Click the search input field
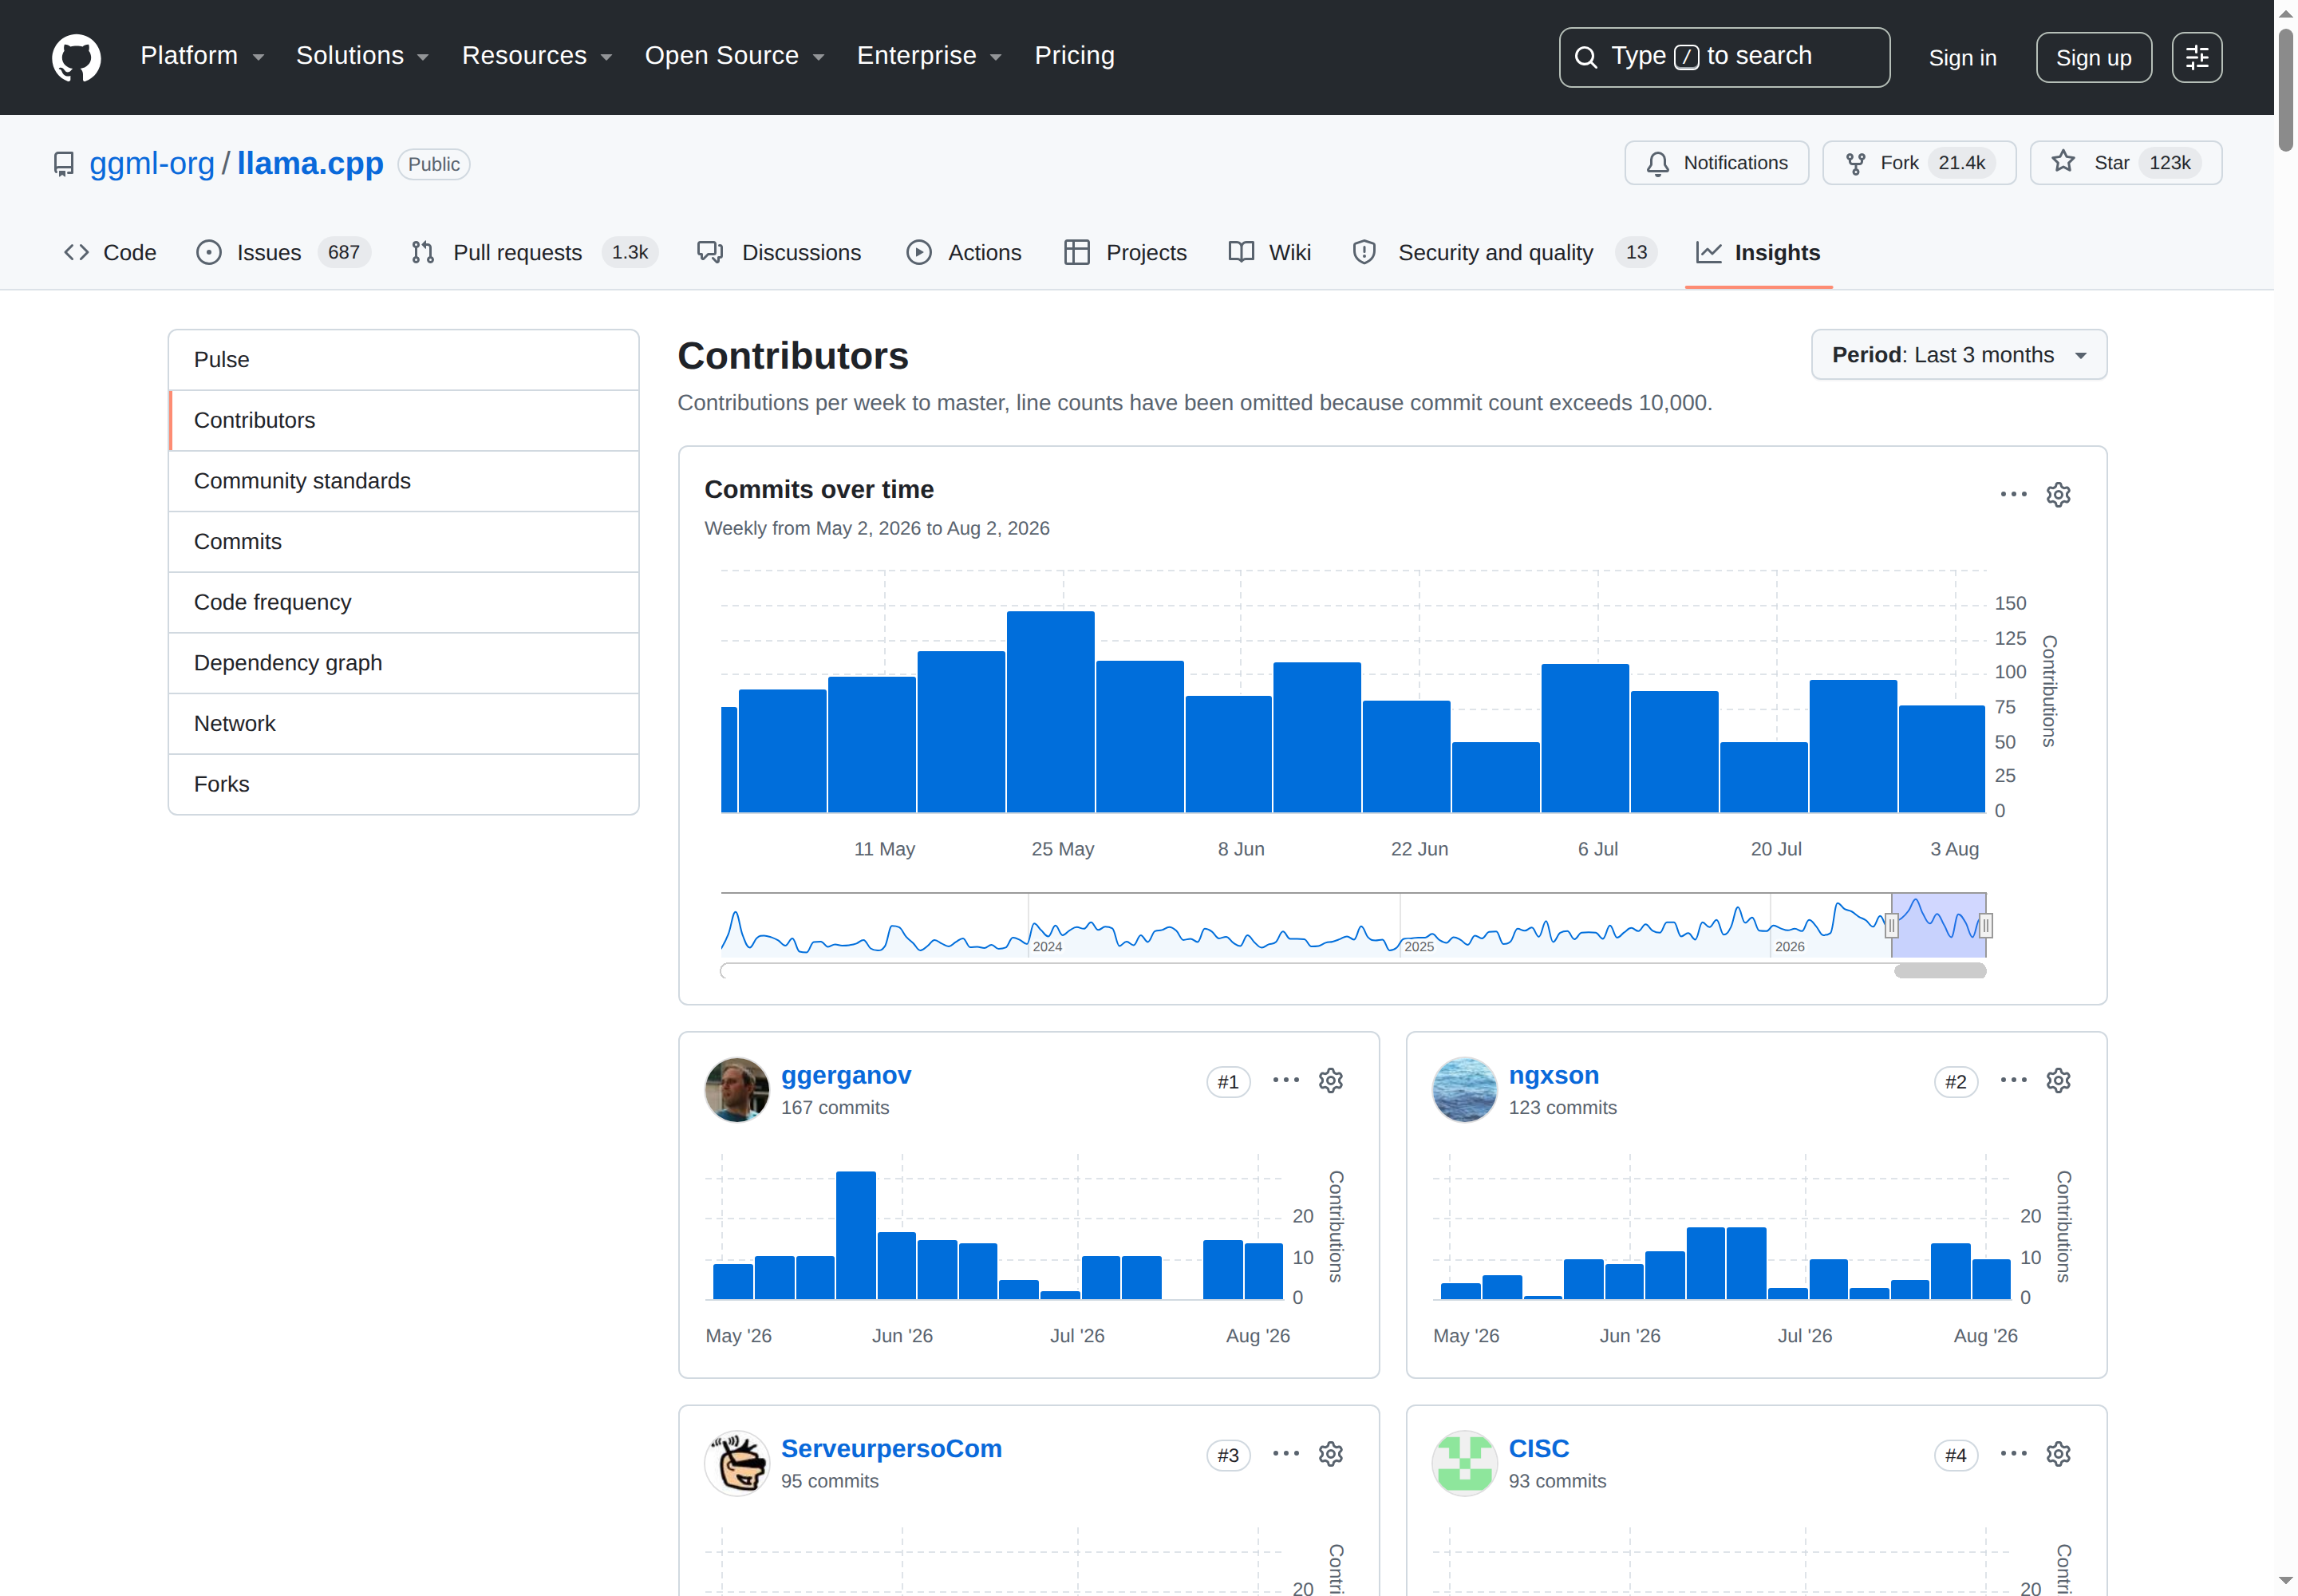Viewport: 2298px width, 1596px height. click(x=1724, y=58)
